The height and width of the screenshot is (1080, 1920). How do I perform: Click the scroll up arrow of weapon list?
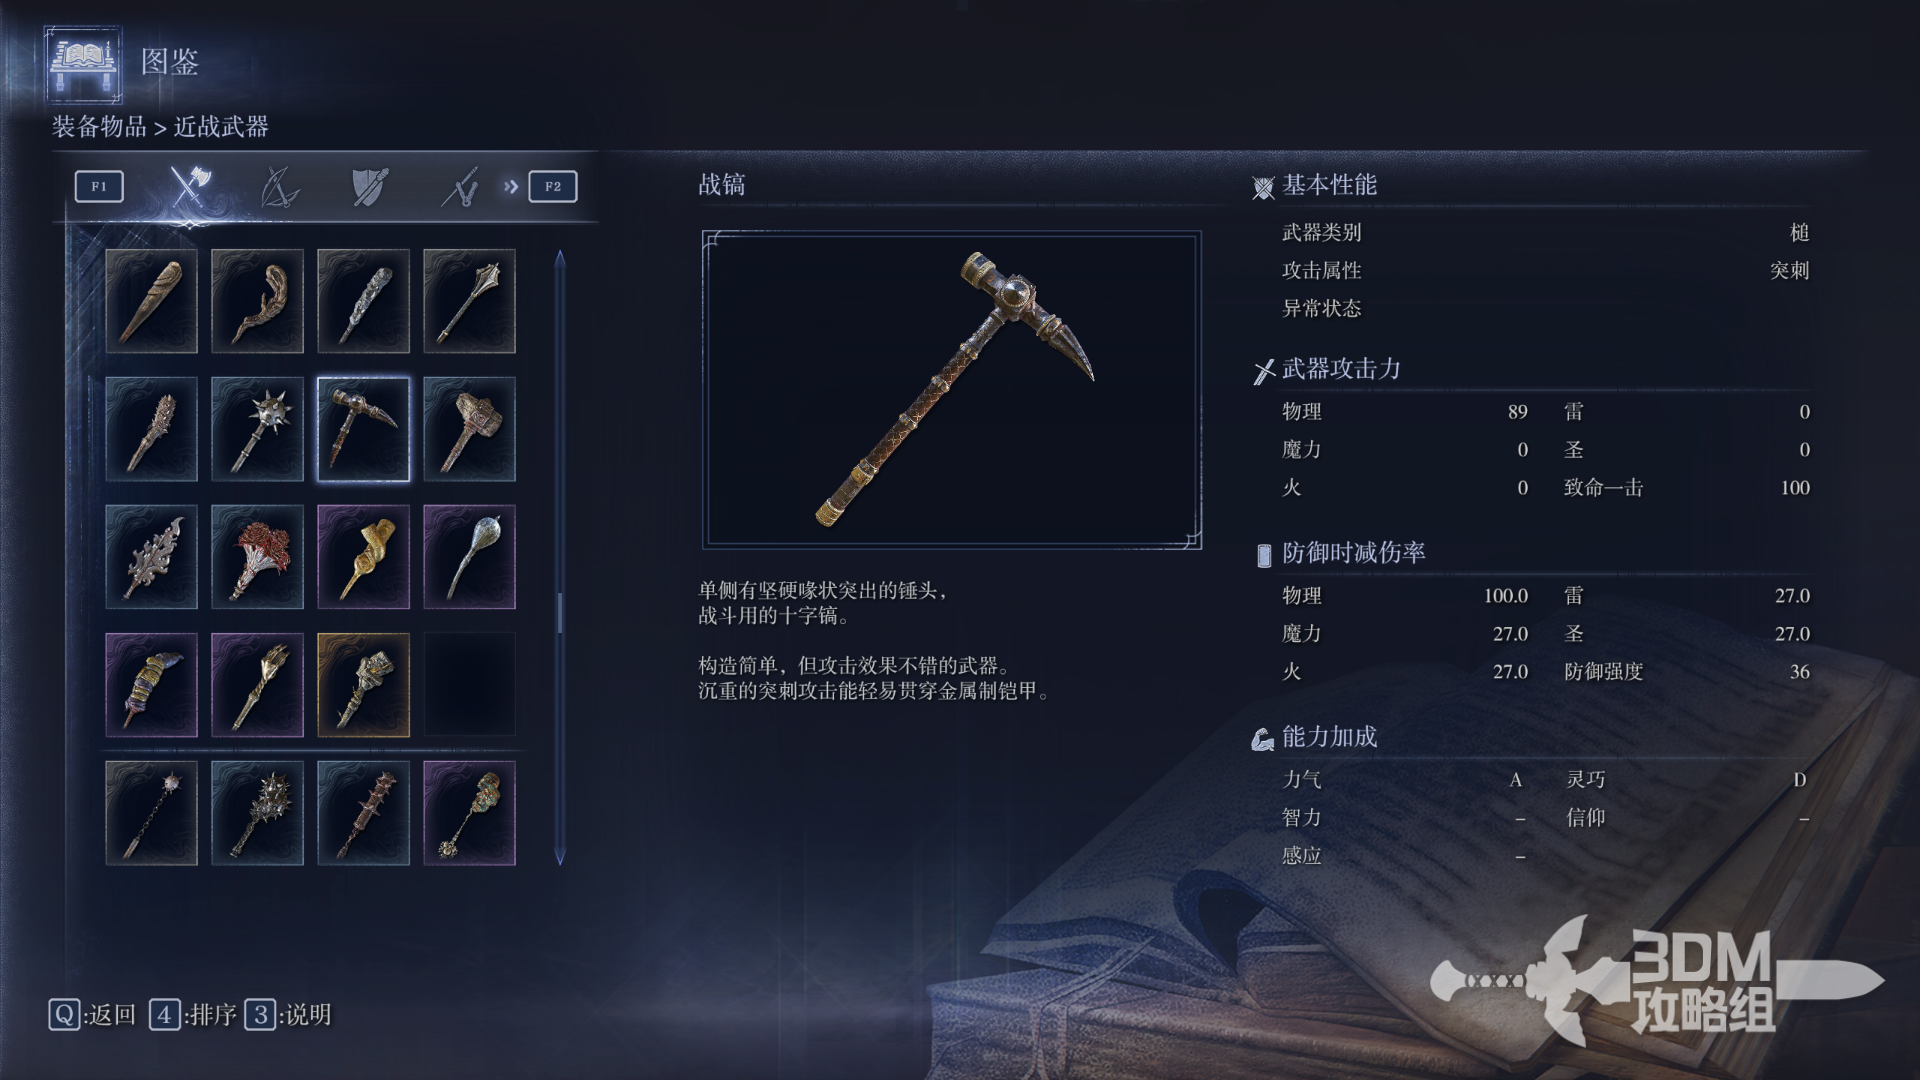560,259
